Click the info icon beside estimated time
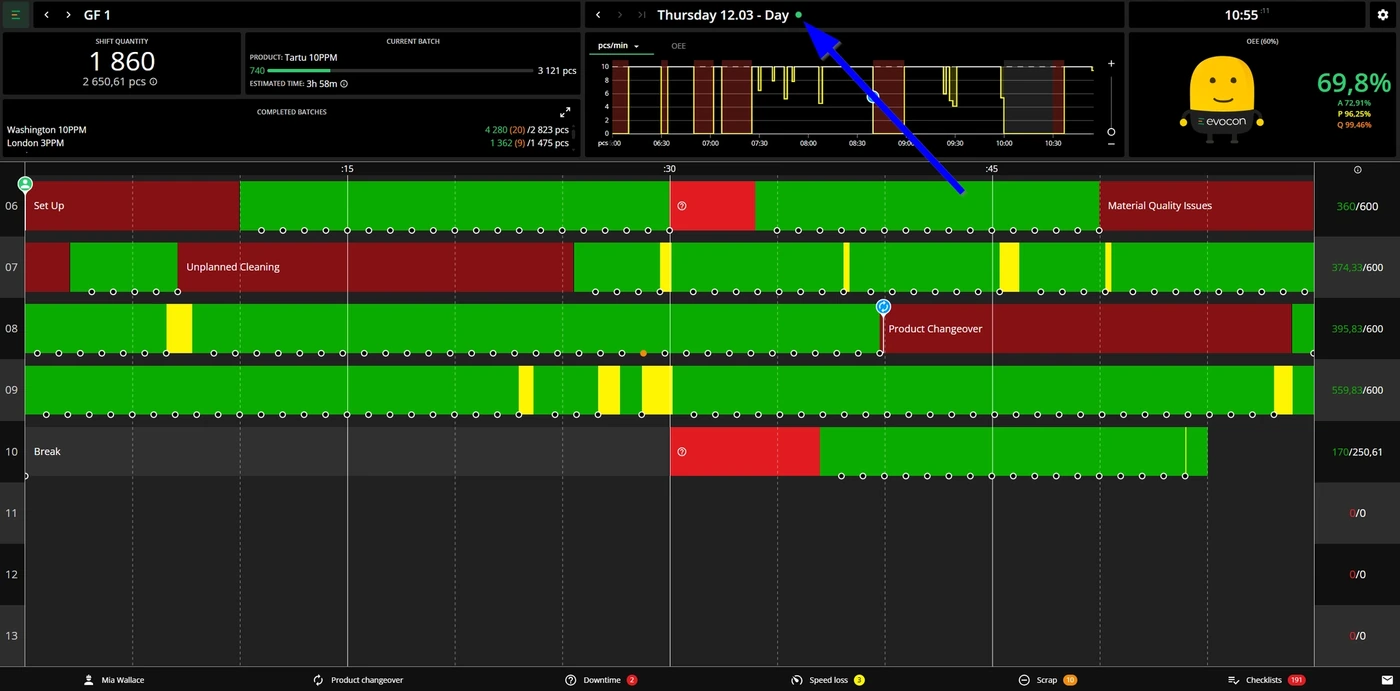 pos(344,84)
